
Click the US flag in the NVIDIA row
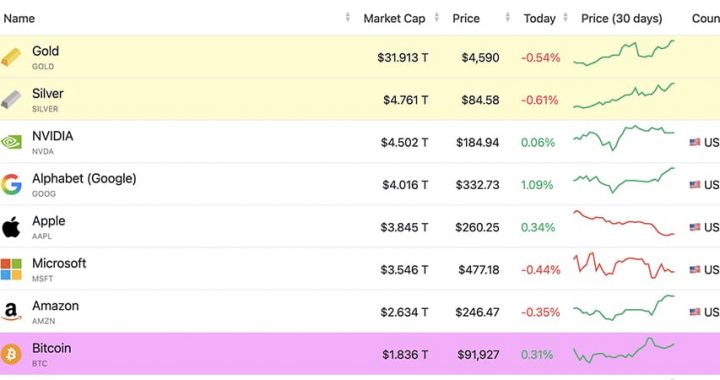point(695,142)
